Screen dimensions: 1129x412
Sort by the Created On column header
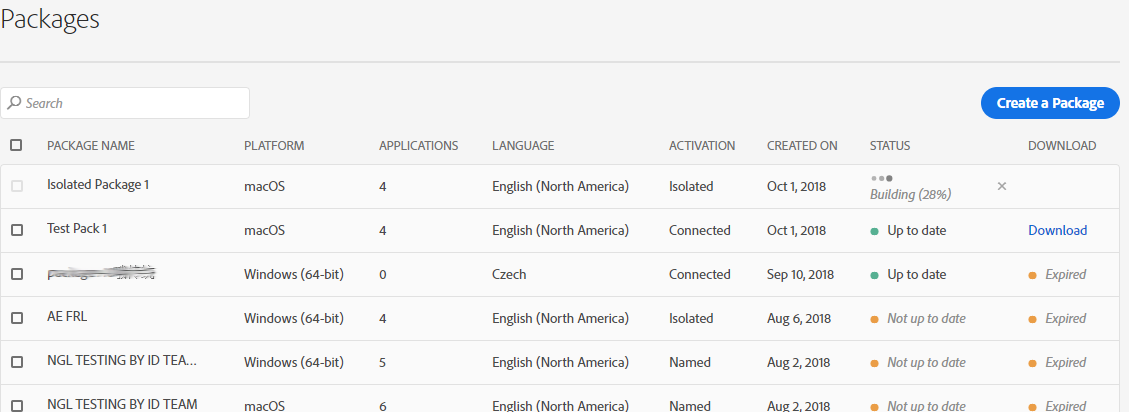(802, 146)
